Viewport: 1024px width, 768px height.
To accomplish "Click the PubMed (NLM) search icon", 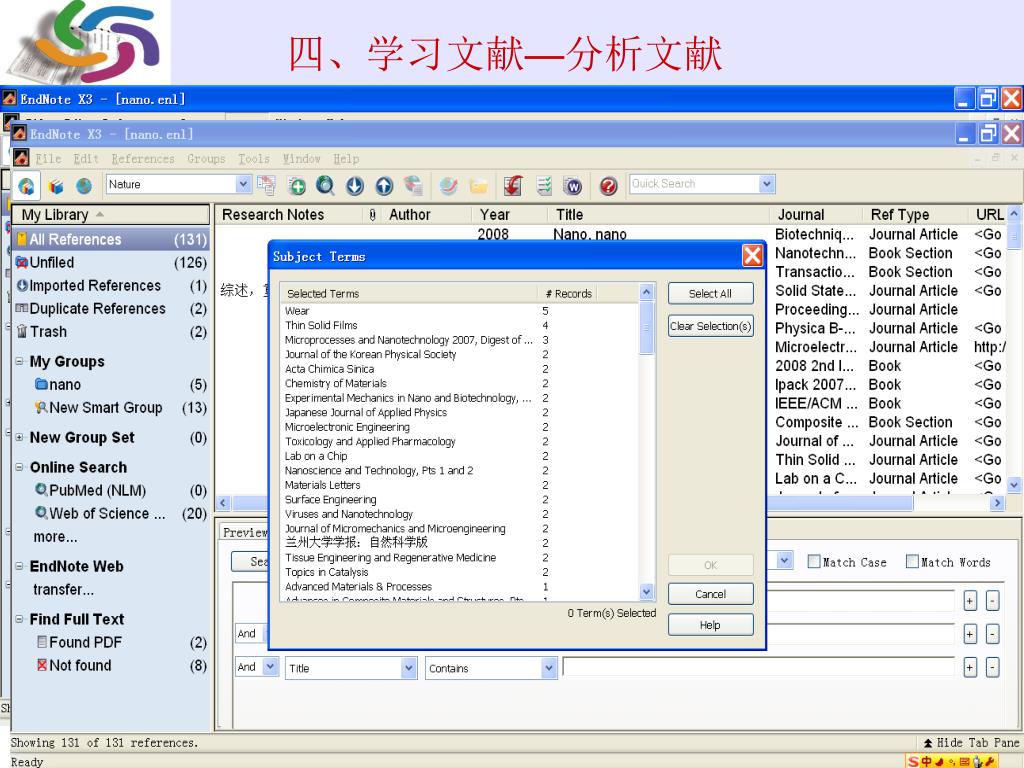I will point(42,489).
